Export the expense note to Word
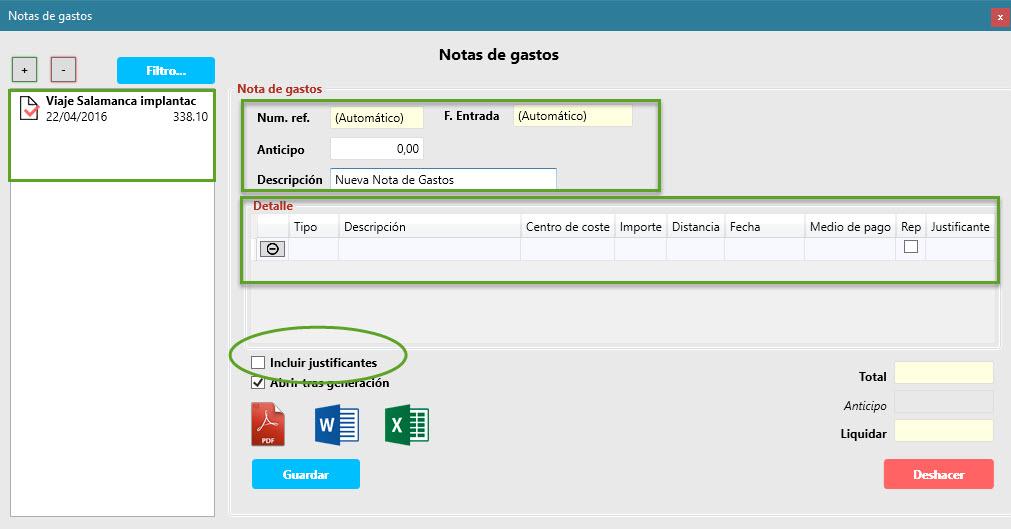The image size is (1011, 529). click(x=337, y=425)
